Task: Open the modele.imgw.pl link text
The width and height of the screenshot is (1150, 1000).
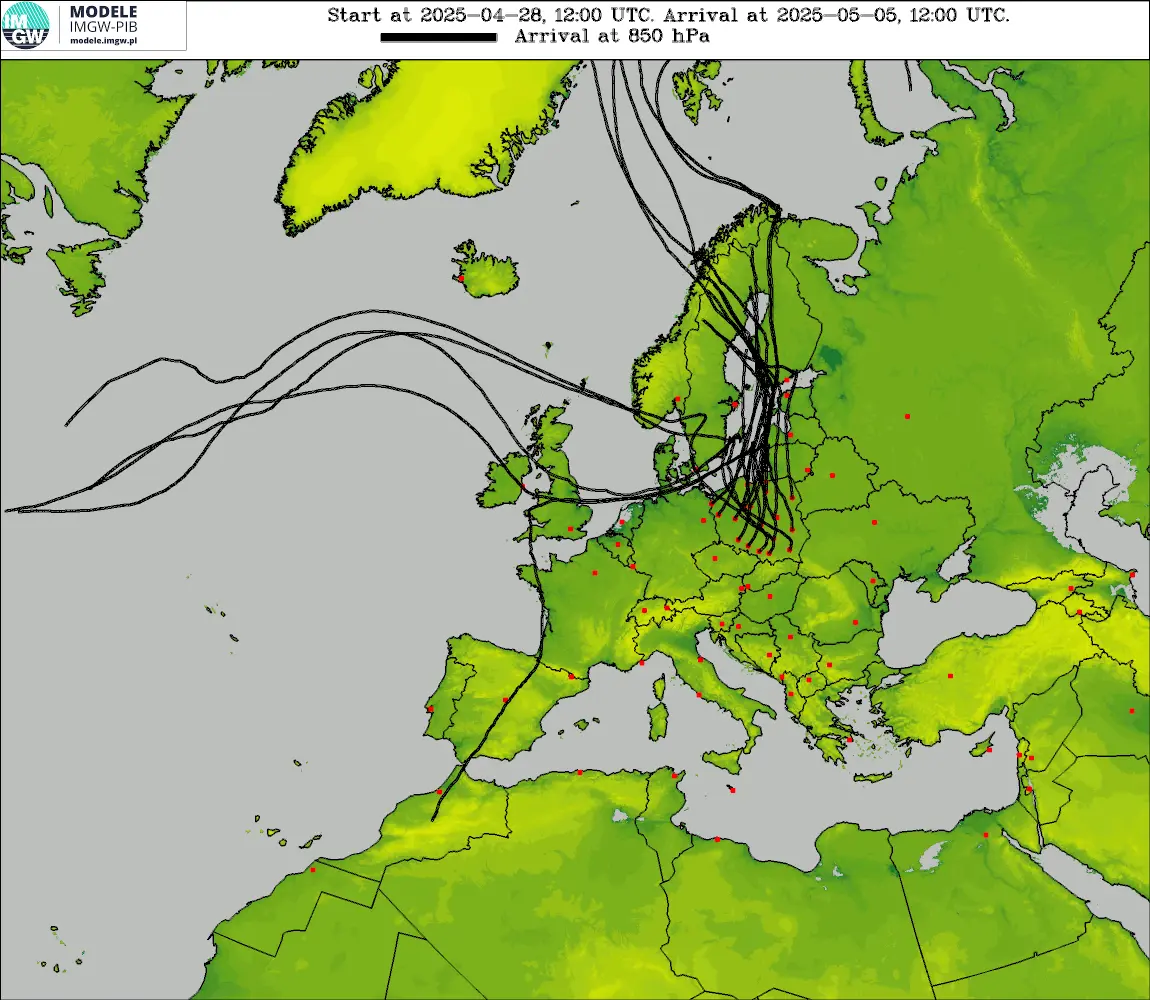Action: 103,41
